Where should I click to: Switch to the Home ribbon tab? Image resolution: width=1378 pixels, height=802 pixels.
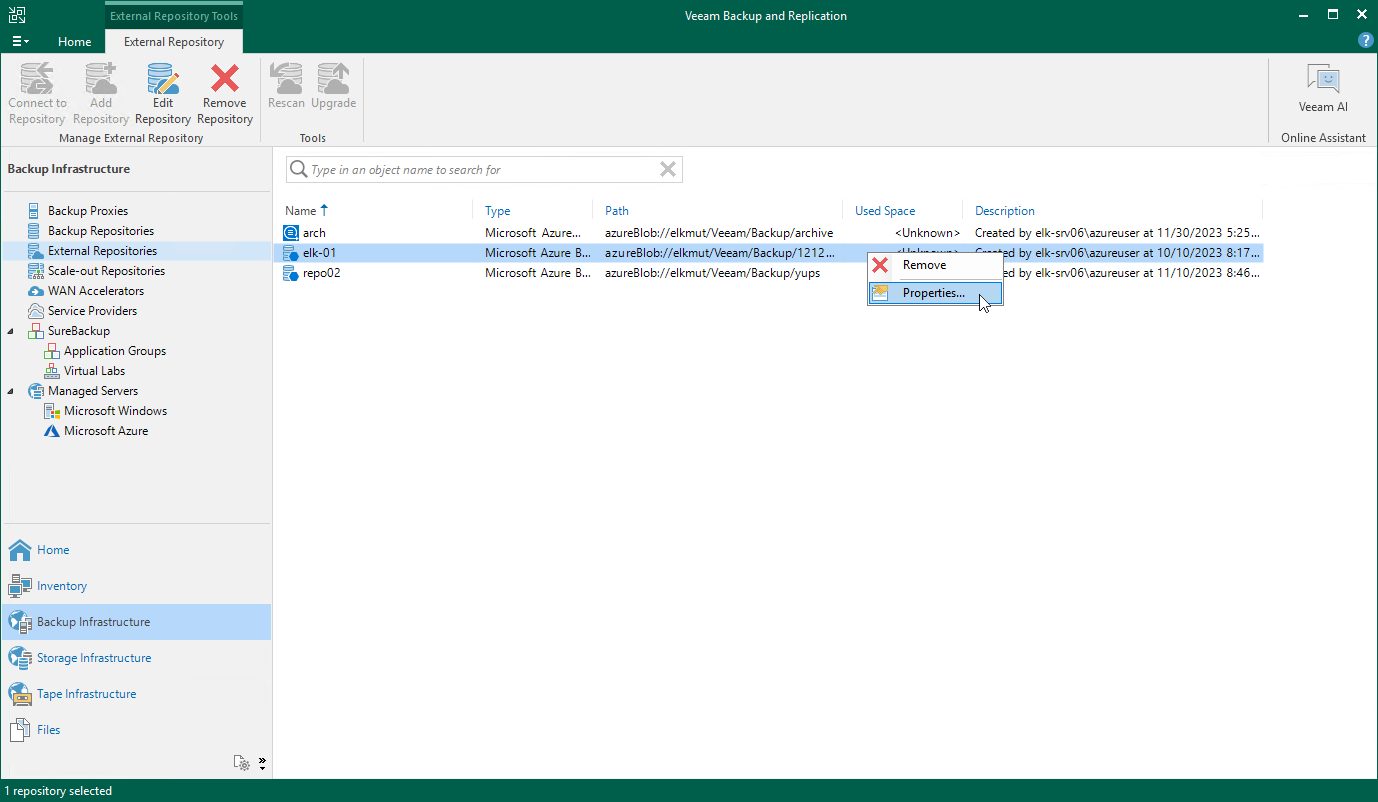tap(75, 42)
